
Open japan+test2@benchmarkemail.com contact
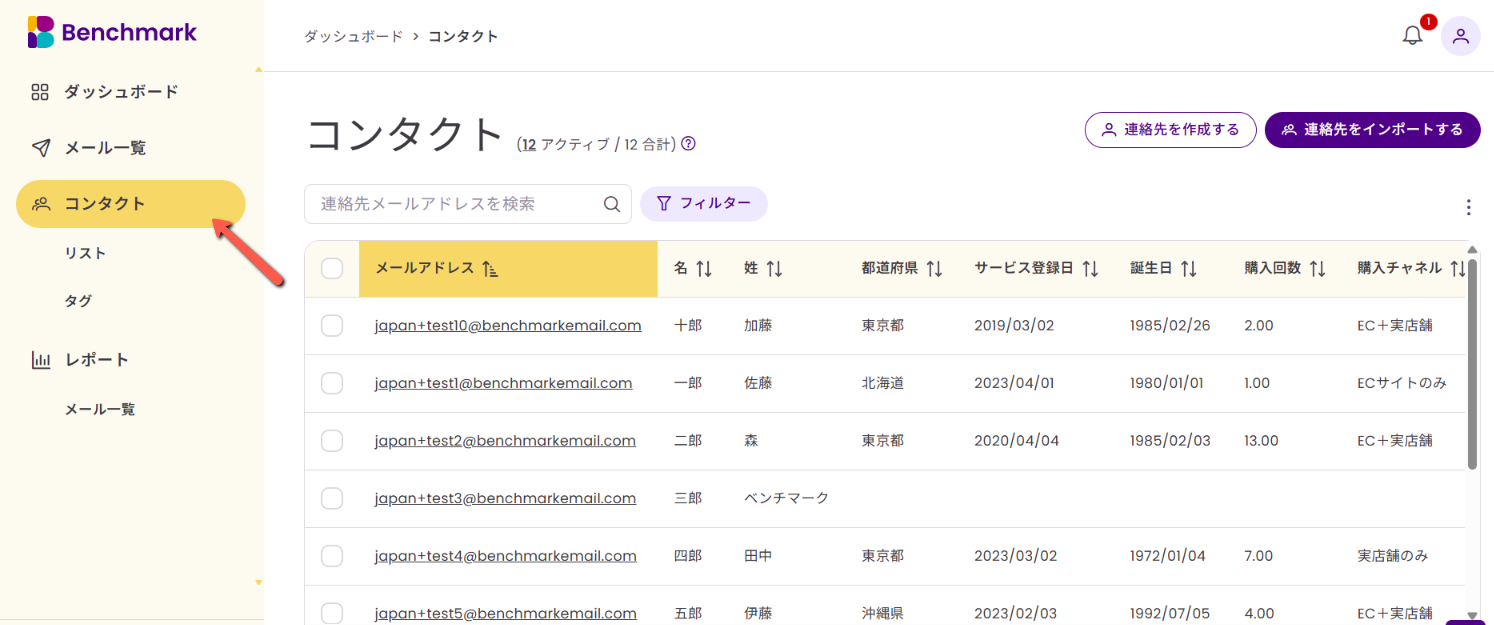pyautogui.click(x=506, y=441)
